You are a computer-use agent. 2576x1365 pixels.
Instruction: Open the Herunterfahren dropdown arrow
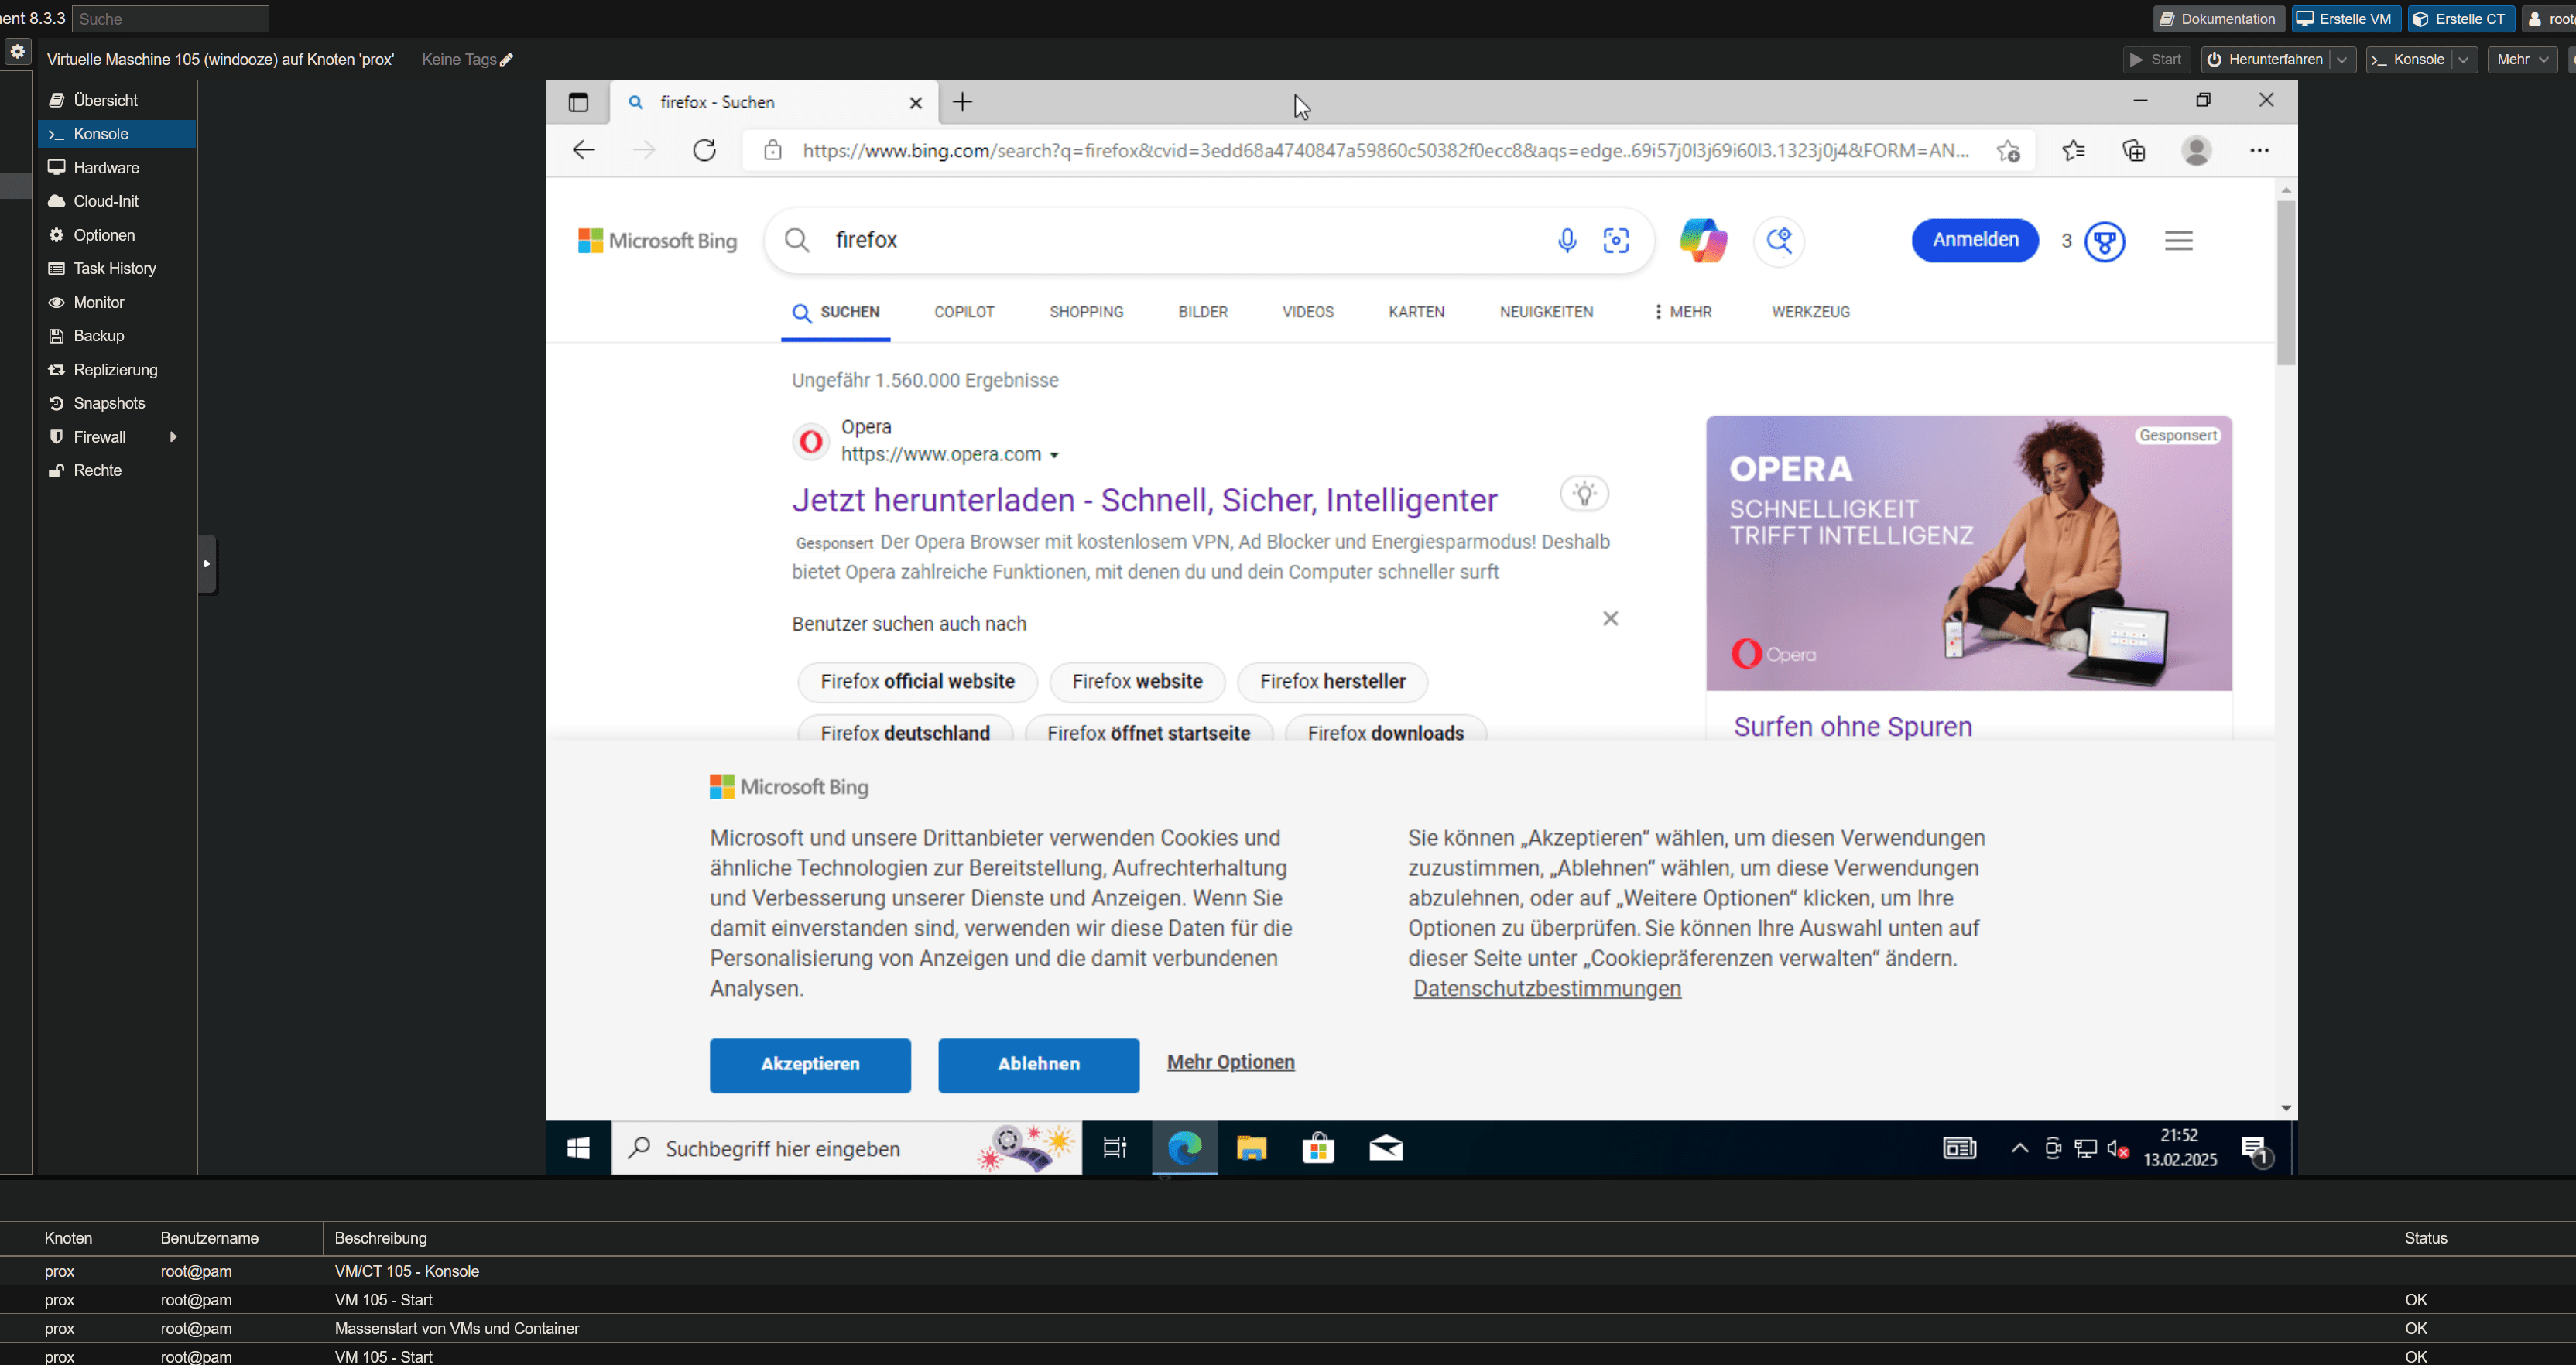point(2341,60)
